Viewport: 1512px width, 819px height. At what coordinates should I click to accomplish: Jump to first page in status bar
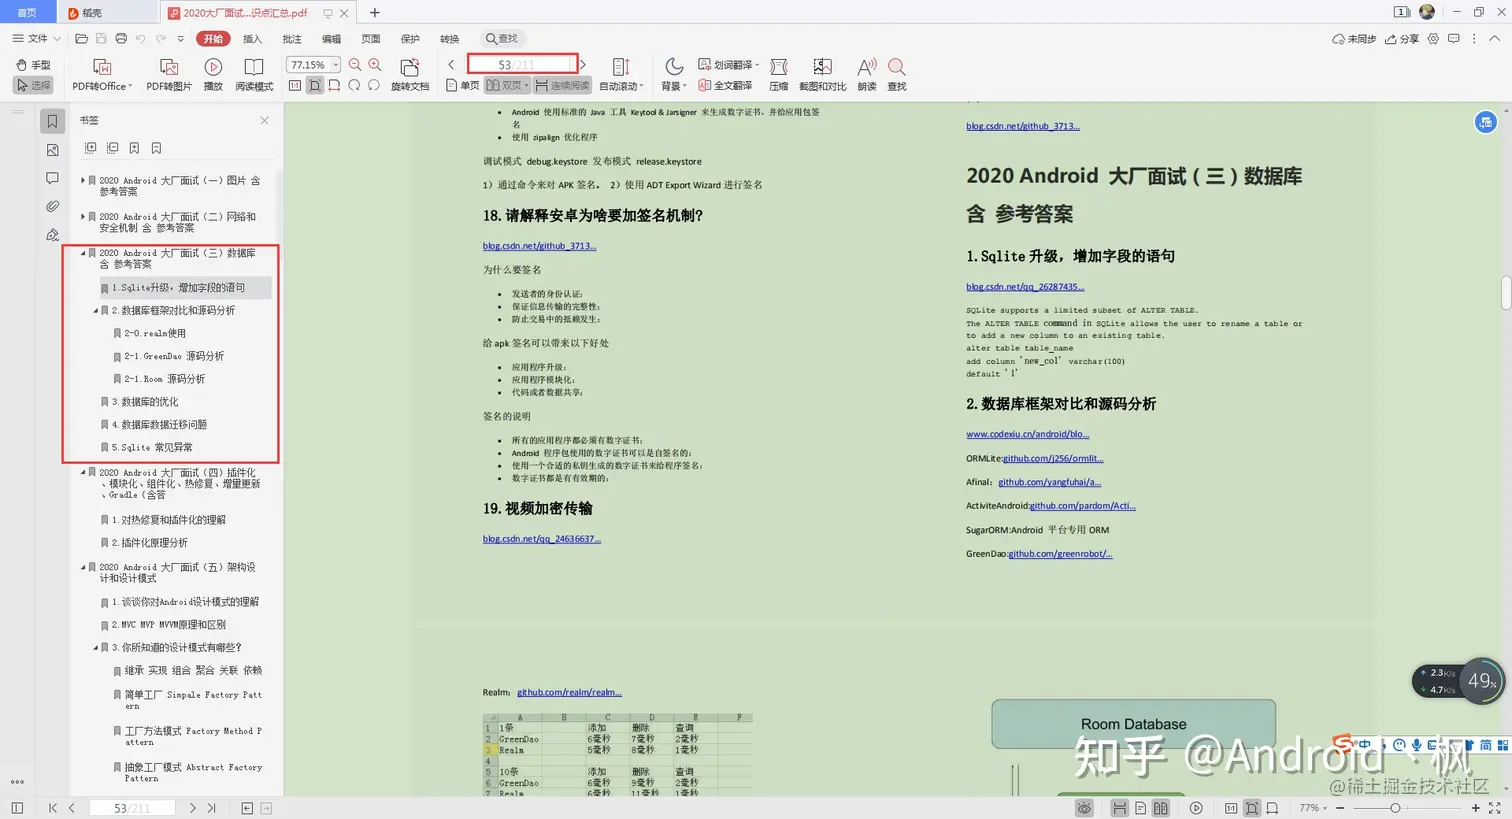[x=53, y=808]
